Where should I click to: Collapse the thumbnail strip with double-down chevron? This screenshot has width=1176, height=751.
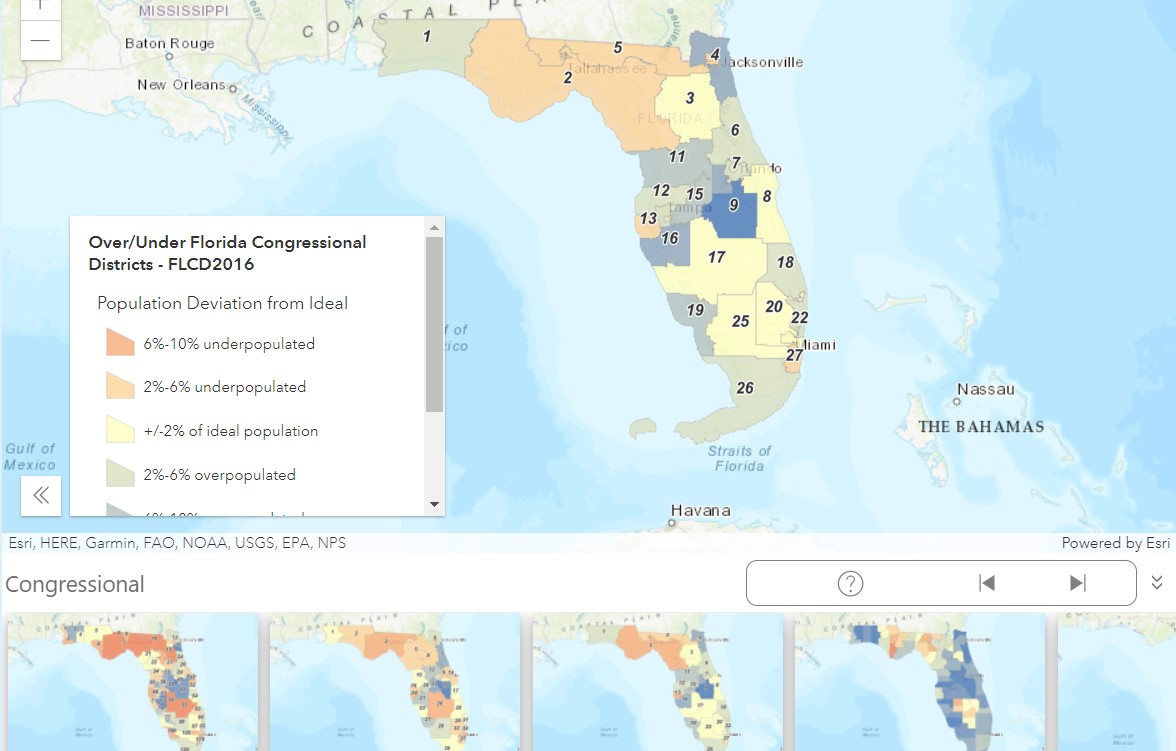coord(1156,582)
